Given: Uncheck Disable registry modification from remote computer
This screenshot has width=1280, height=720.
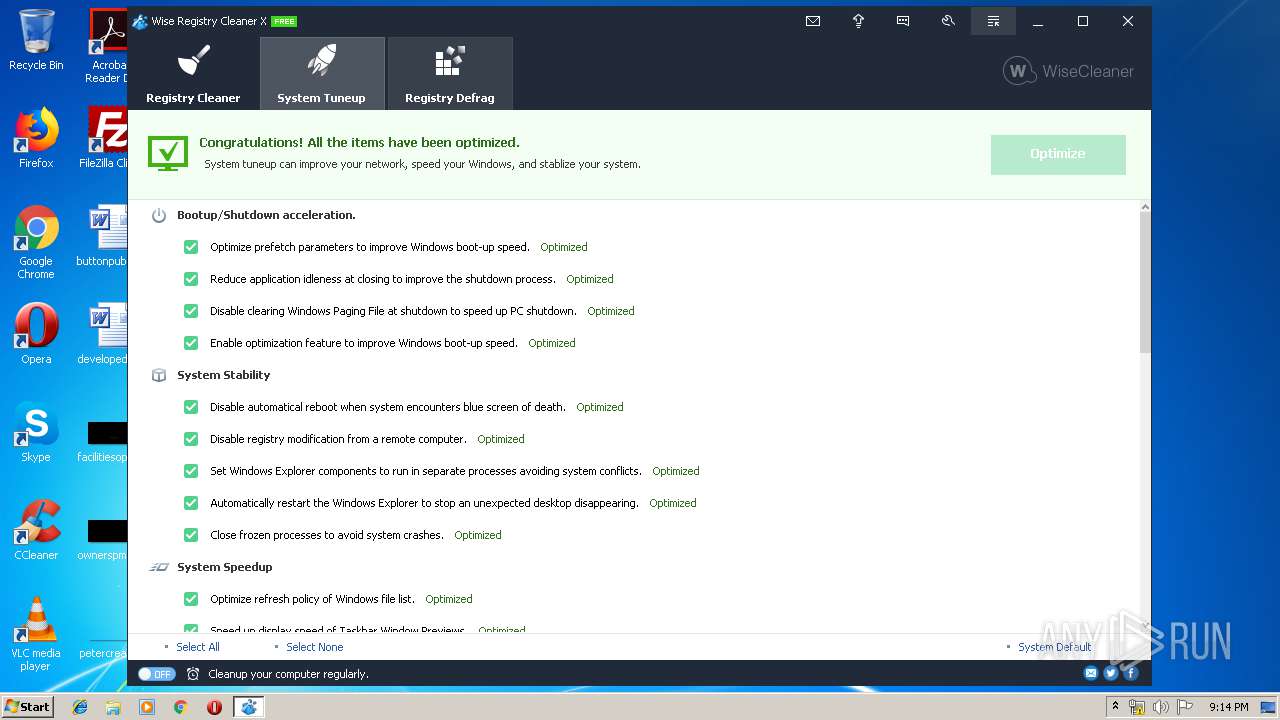Looking at the screenshot, I should (191, 439).
